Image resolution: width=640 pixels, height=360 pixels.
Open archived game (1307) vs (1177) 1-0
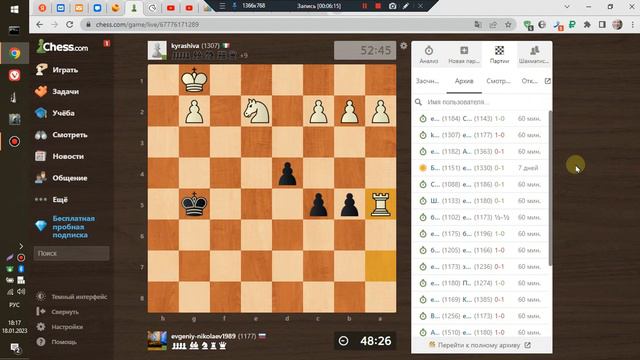pos(480,135)
